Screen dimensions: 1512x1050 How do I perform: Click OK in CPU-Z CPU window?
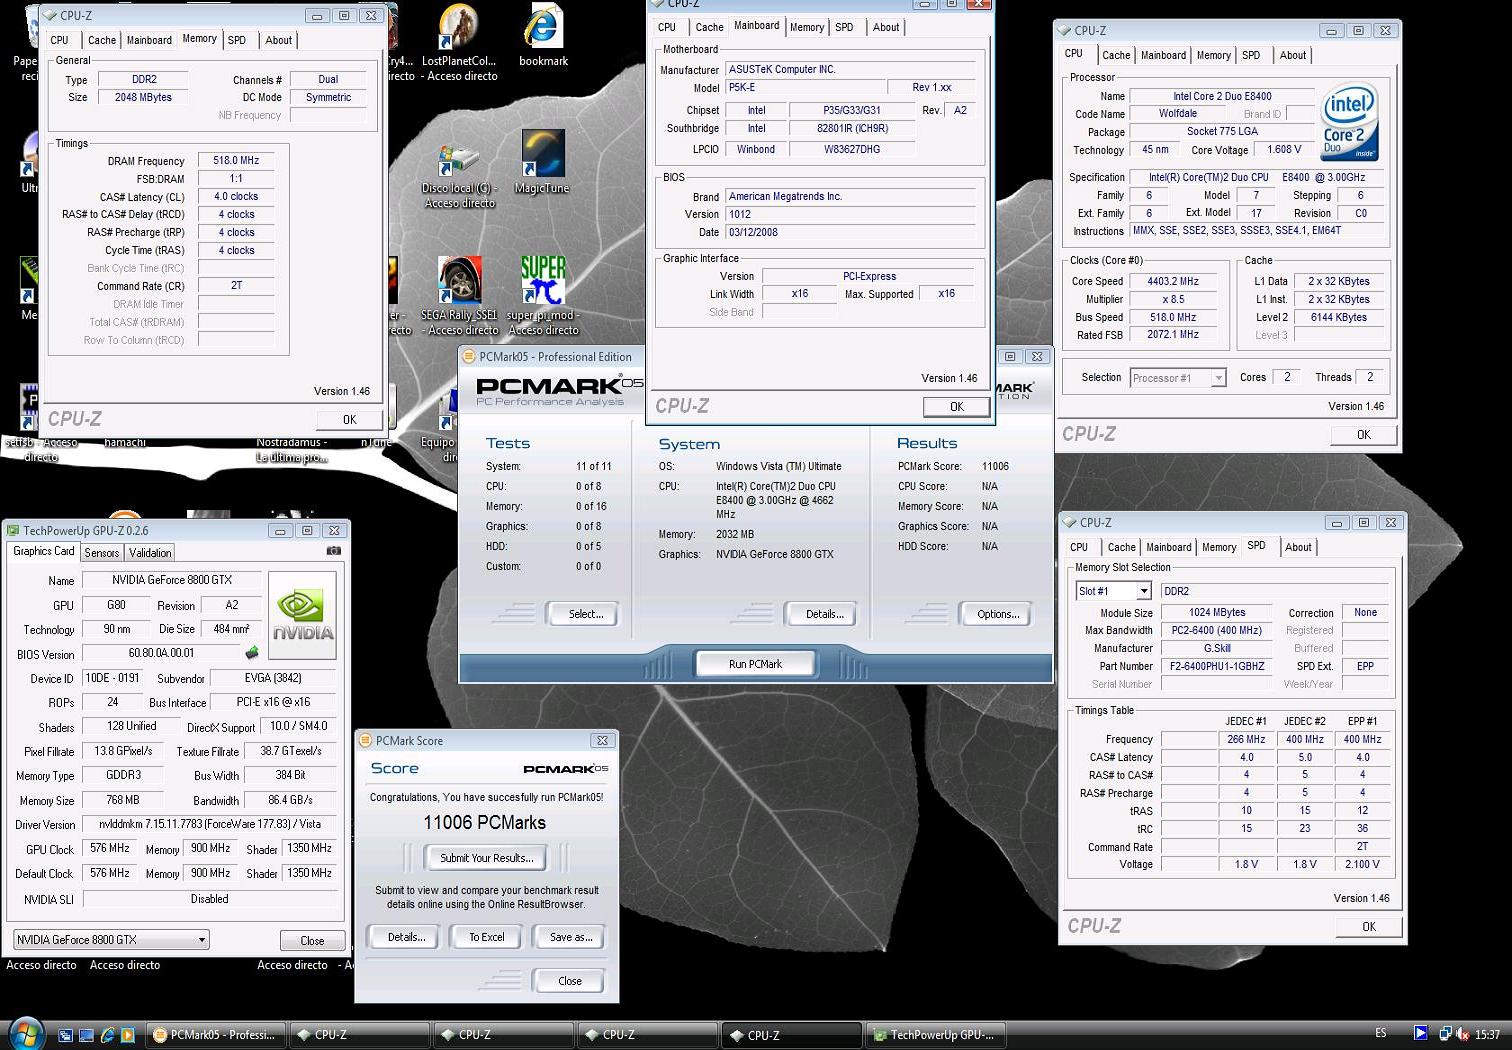1364,435
